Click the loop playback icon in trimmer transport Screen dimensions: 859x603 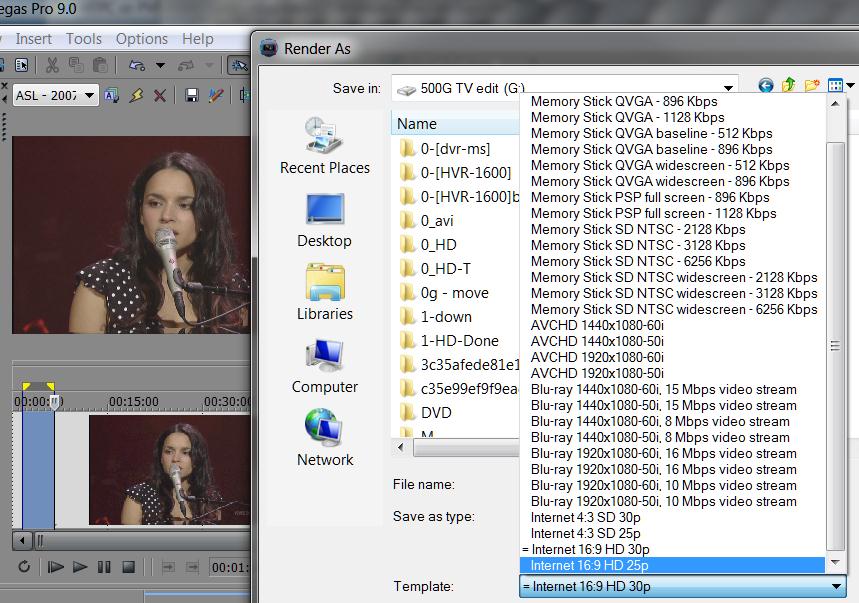(24, 566)
